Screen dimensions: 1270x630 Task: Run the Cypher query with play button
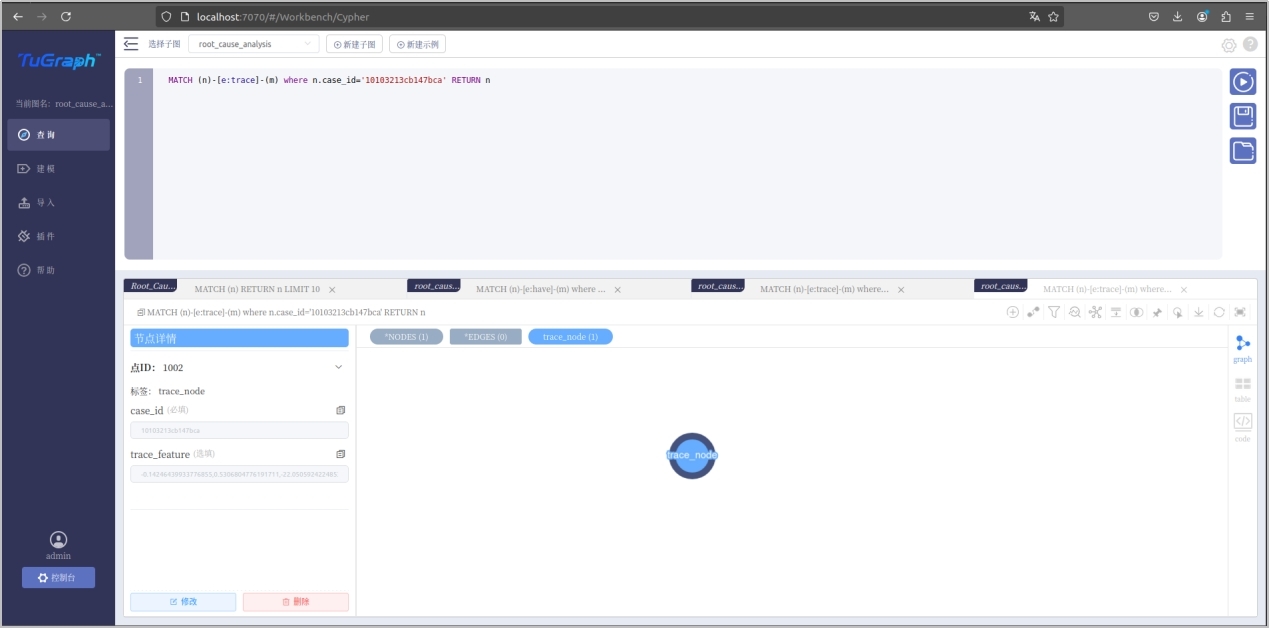click(x=1242, y=82)
